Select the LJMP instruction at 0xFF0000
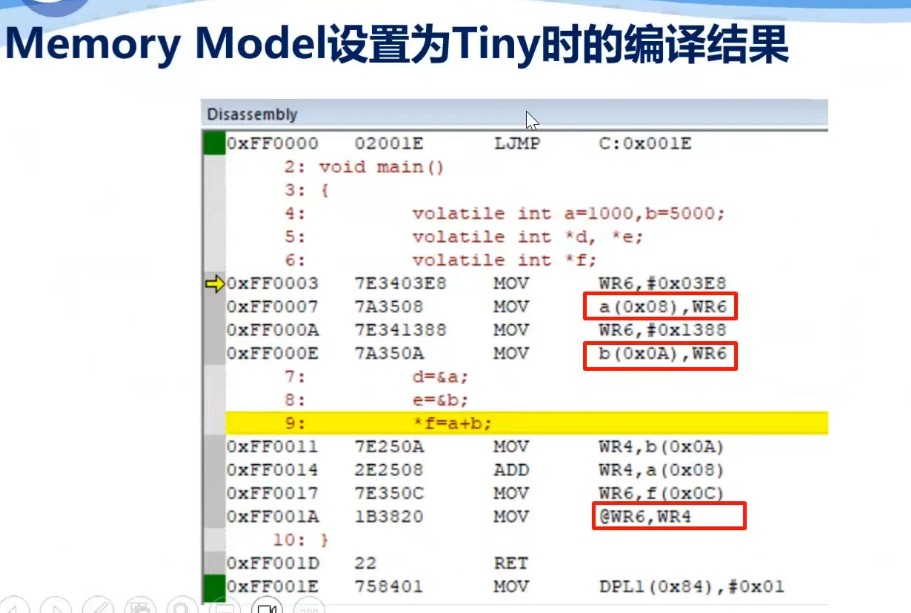The height and width of the screenshot is (613, 911). coord(513,143)
